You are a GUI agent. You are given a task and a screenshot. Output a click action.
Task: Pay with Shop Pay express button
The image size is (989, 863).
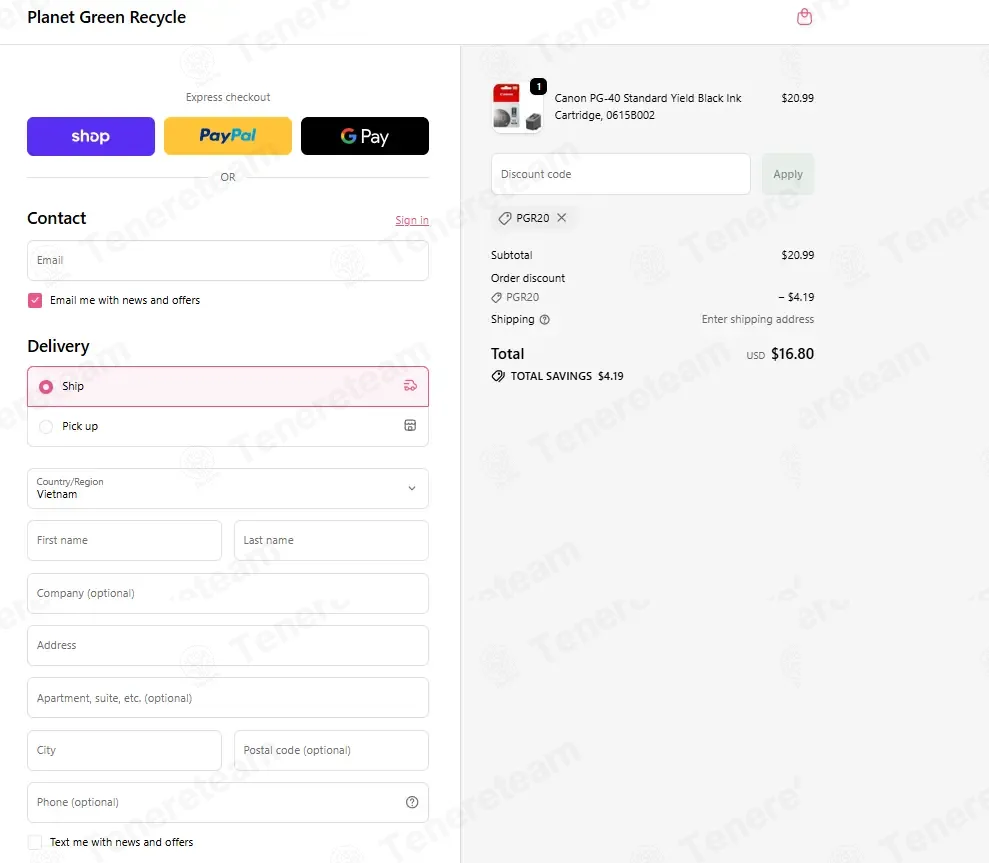pyautogui.click(x=91, y=136)
